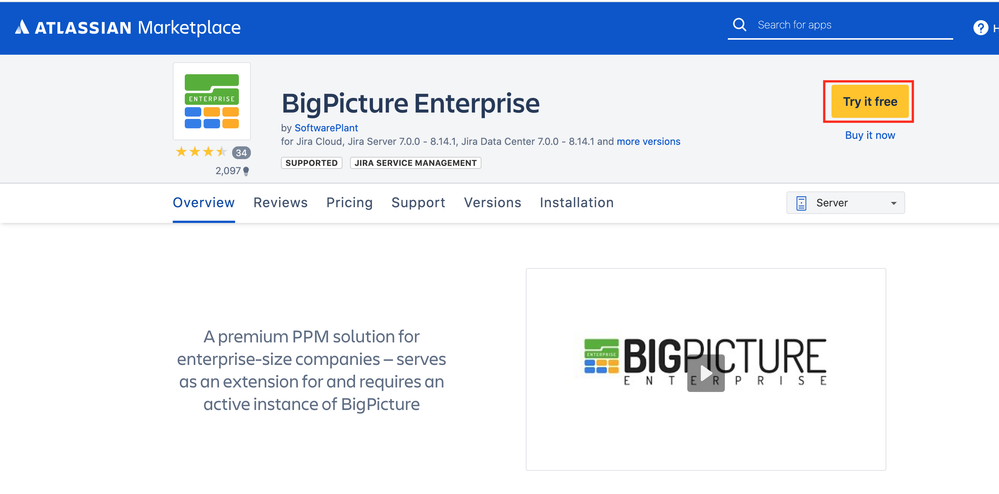999x494 pixels.
Task: Go to the Support tab
Action: 418,203
